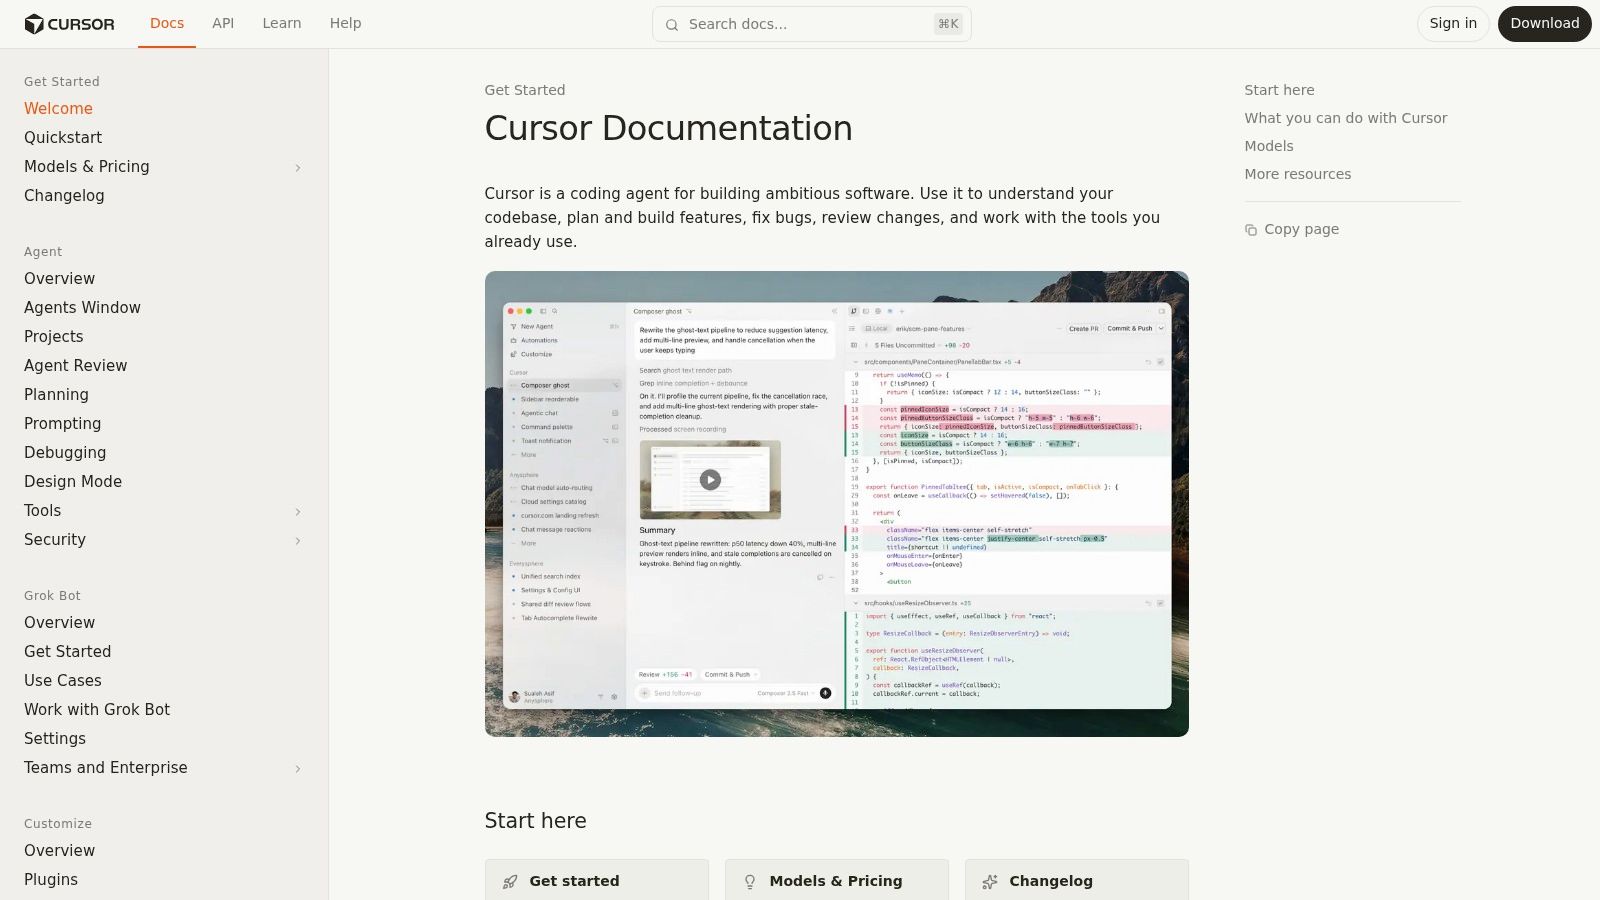This screenshot has width=1600, height=900.
Task: Open the Debugging page
Action: (65, 453)
